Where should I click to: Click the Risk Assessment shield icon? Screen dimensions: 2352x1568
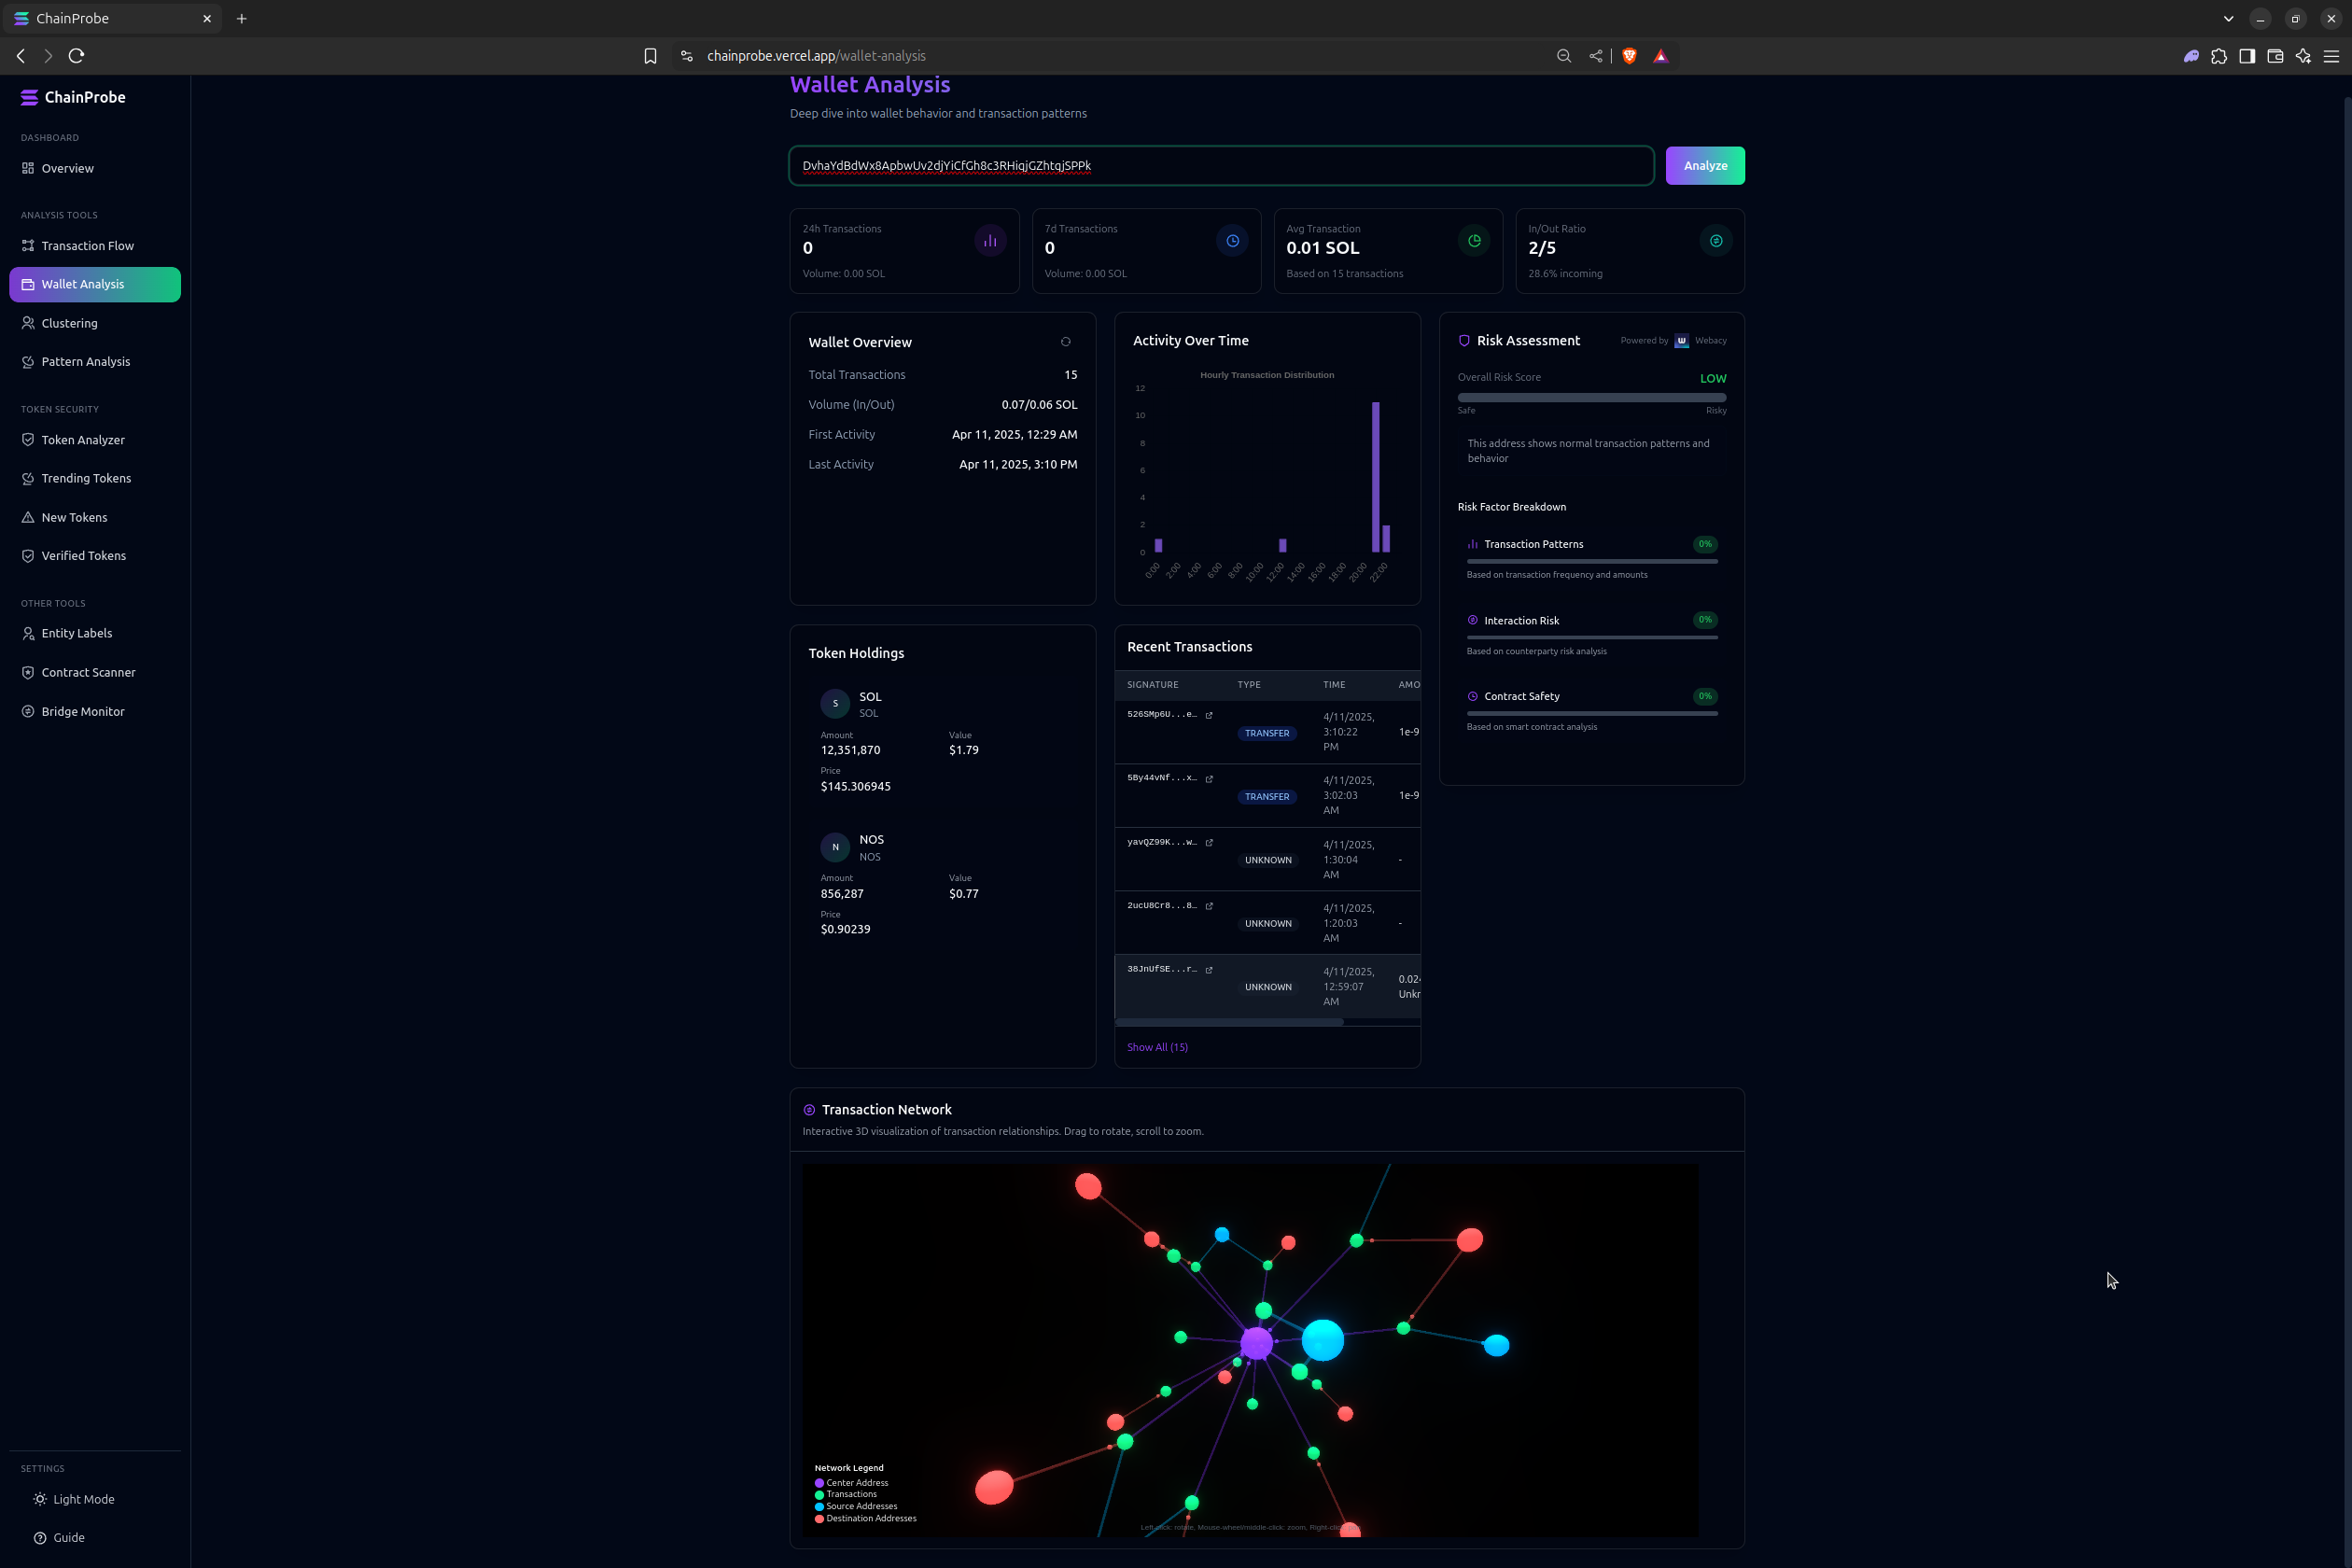click(x=1464, y=341)
